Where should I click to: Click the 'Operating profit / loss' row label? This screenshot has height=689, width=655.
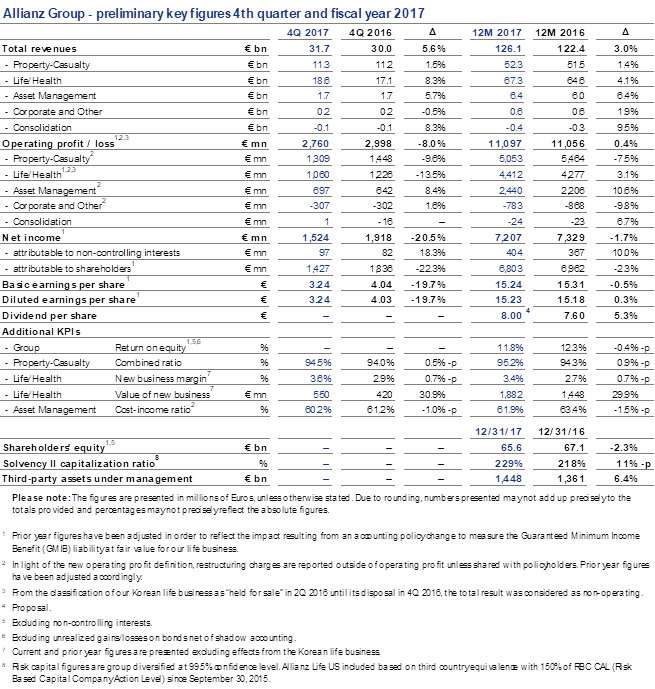tap(58, 144)
